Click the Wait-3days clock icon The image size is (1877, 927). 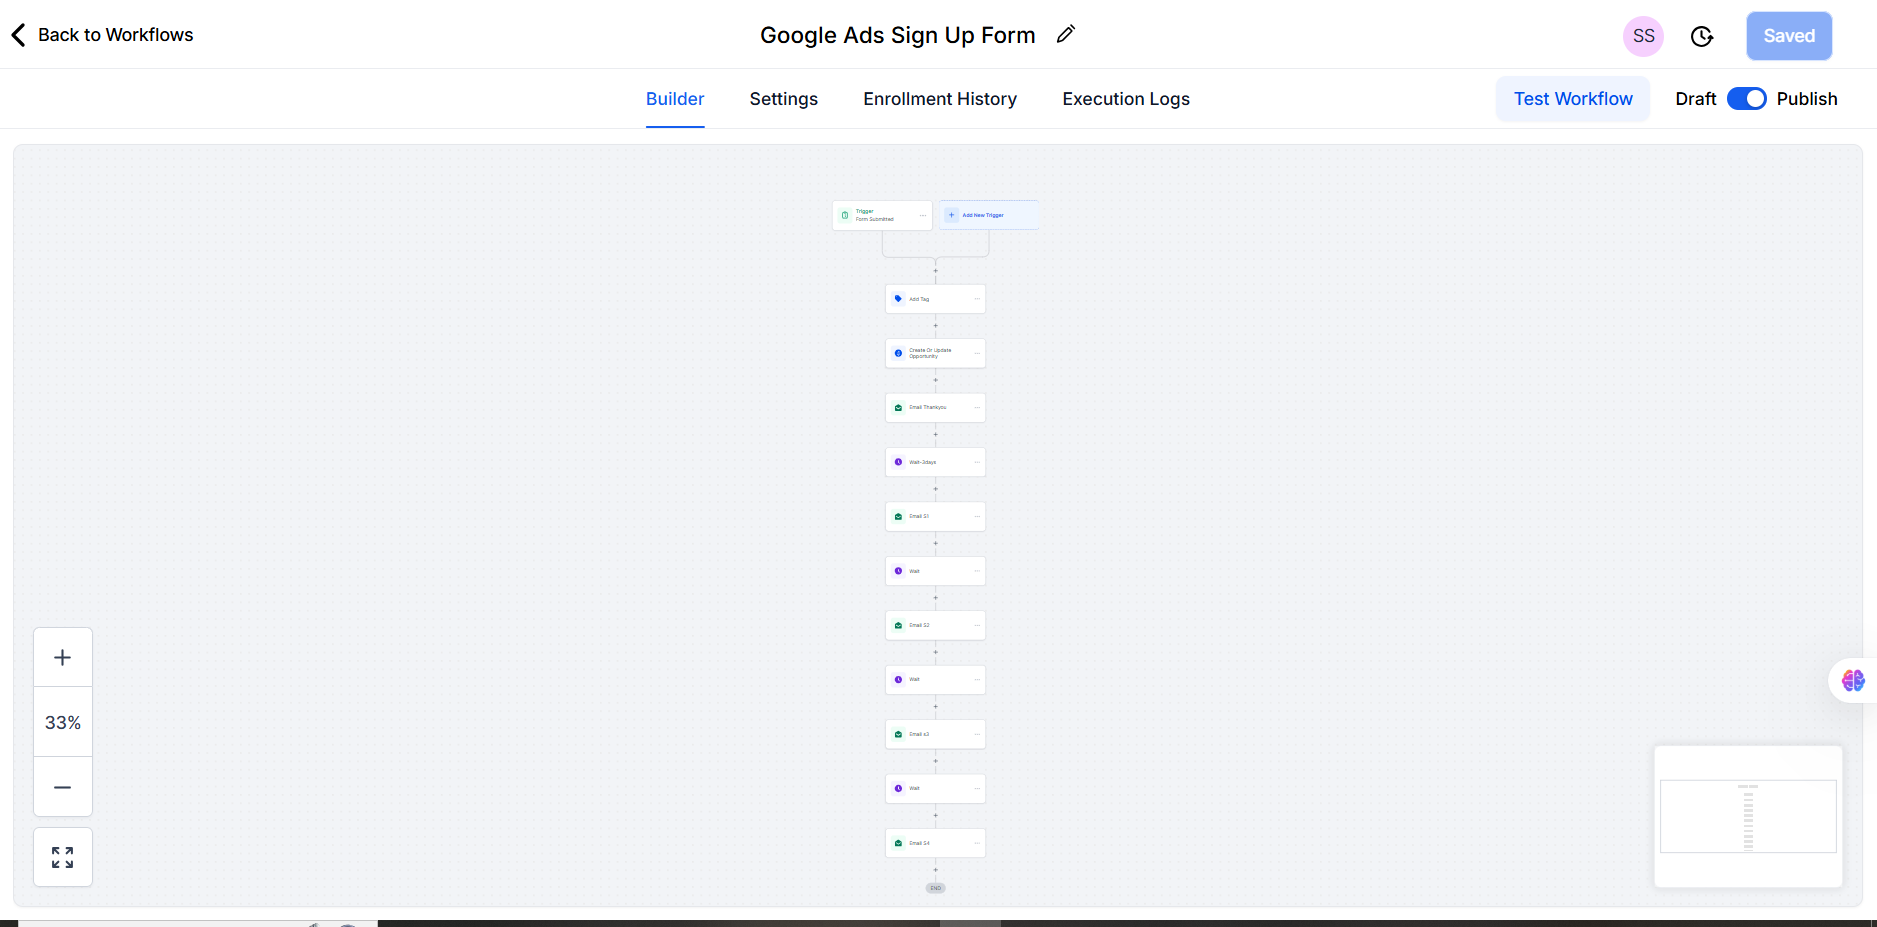tap(898, 462)
